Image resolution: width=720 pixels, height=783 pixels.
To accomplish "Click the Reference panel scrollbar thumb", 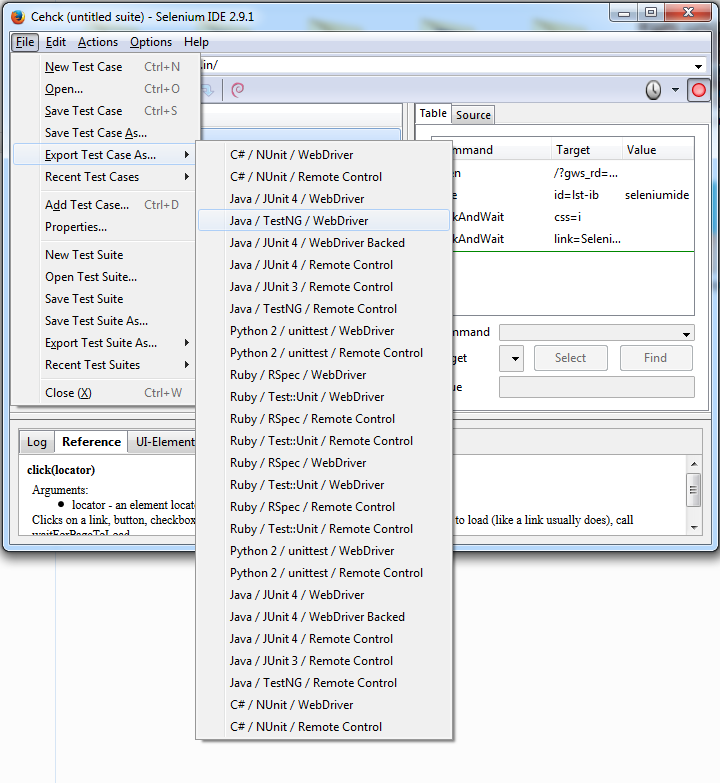I will (694, 489).
